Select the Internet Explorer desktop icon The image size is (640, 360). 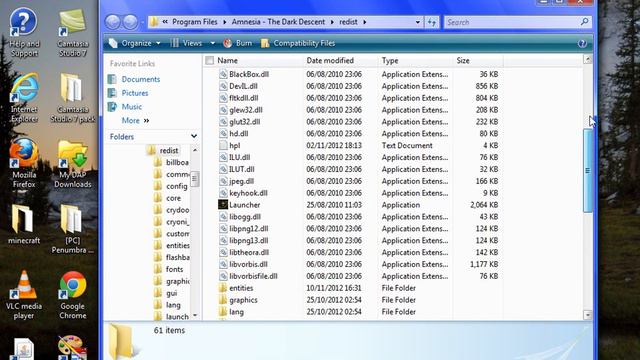click(24, 98)
